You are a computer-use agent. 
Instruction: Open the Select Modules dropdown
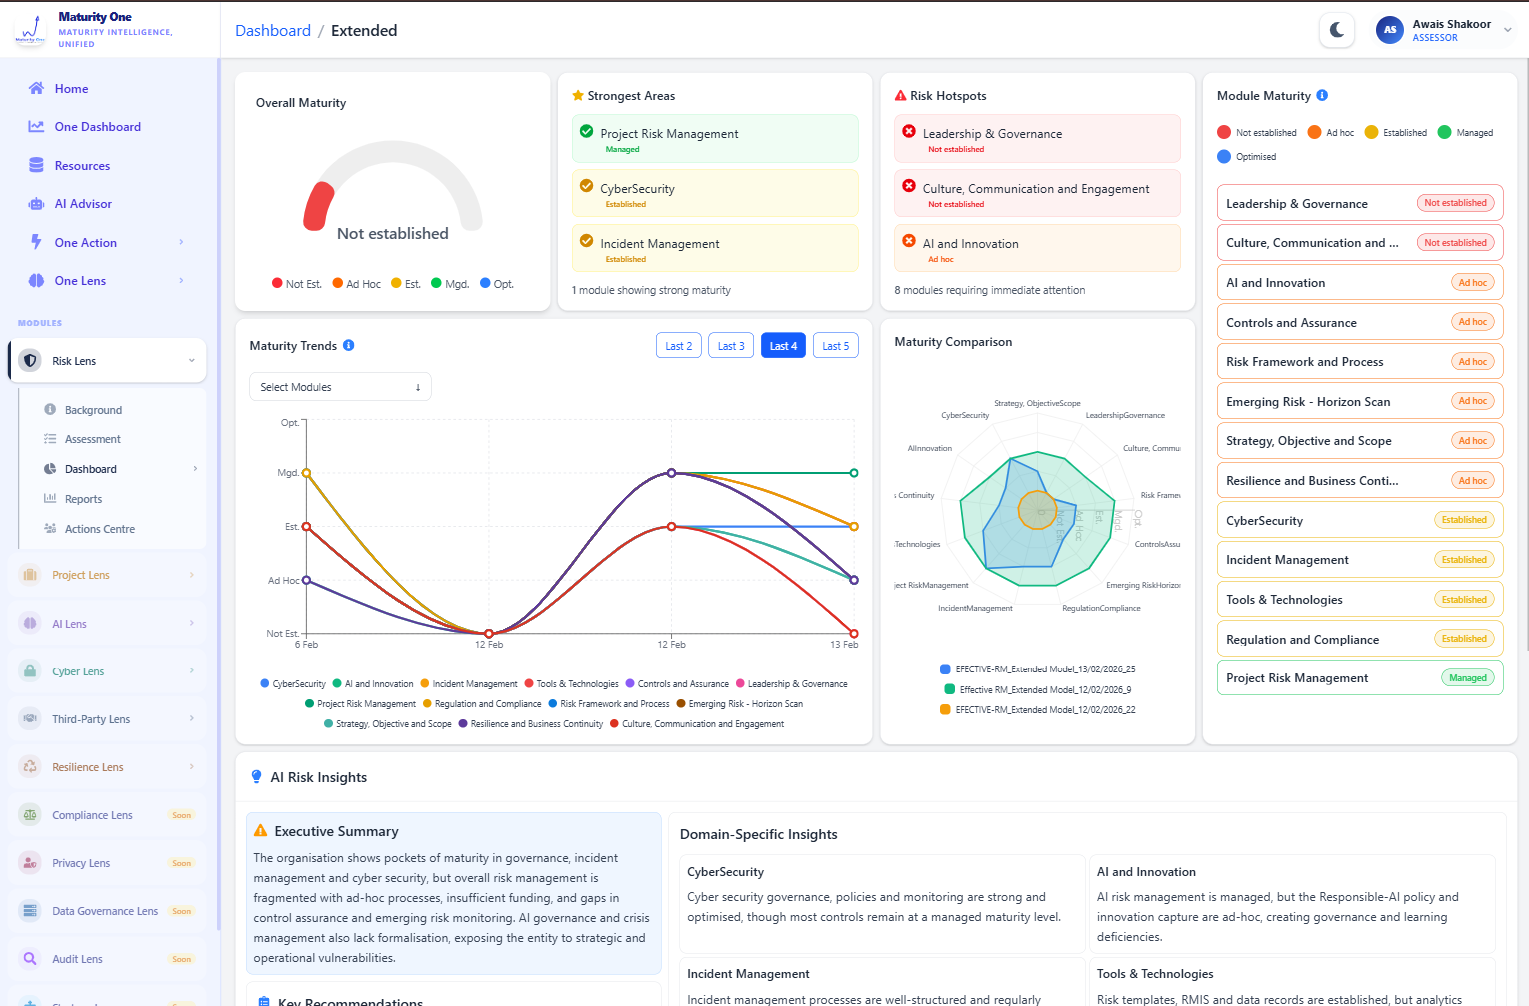coord(340,387)
